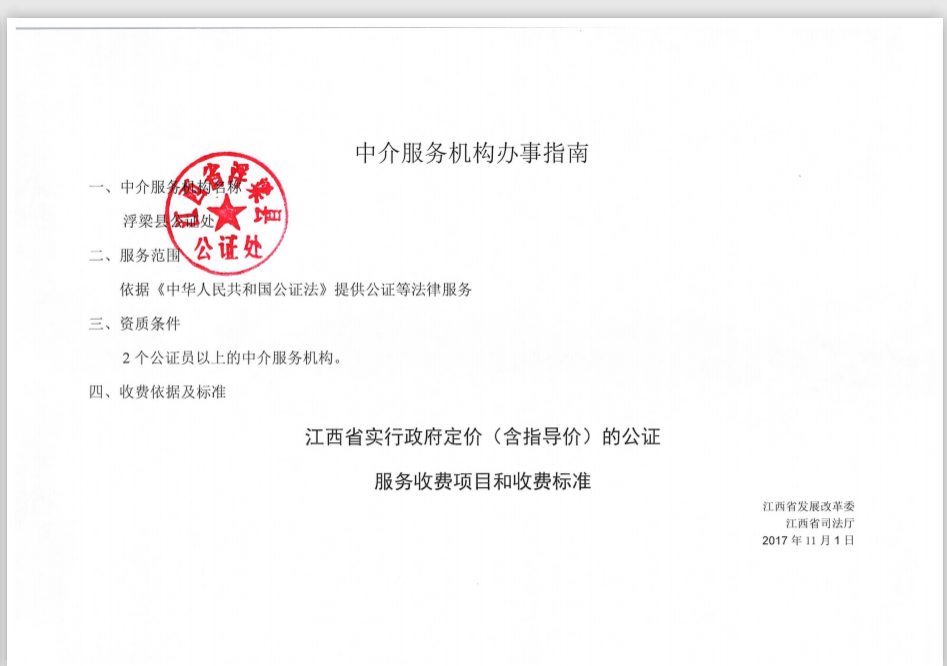947x666 pixels.
Task: Click the line 2个公证员以上的中介服务机构
Action: (x=231, y=358)
